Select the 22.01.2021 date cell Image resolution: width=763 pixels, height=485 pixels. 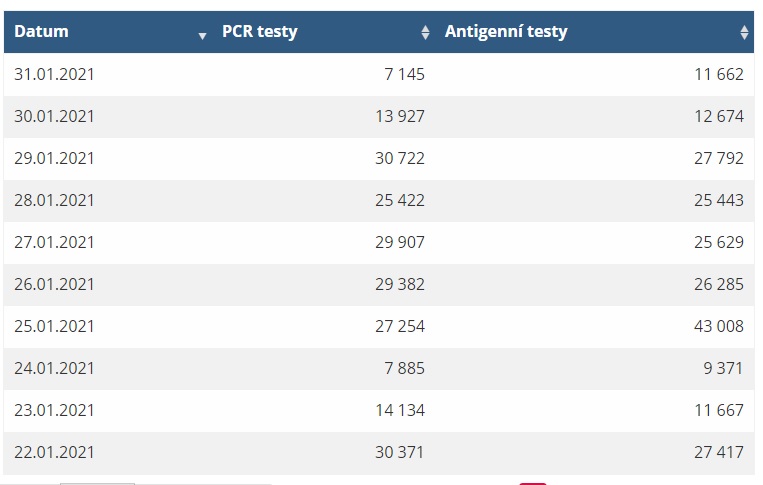point(54,452)
